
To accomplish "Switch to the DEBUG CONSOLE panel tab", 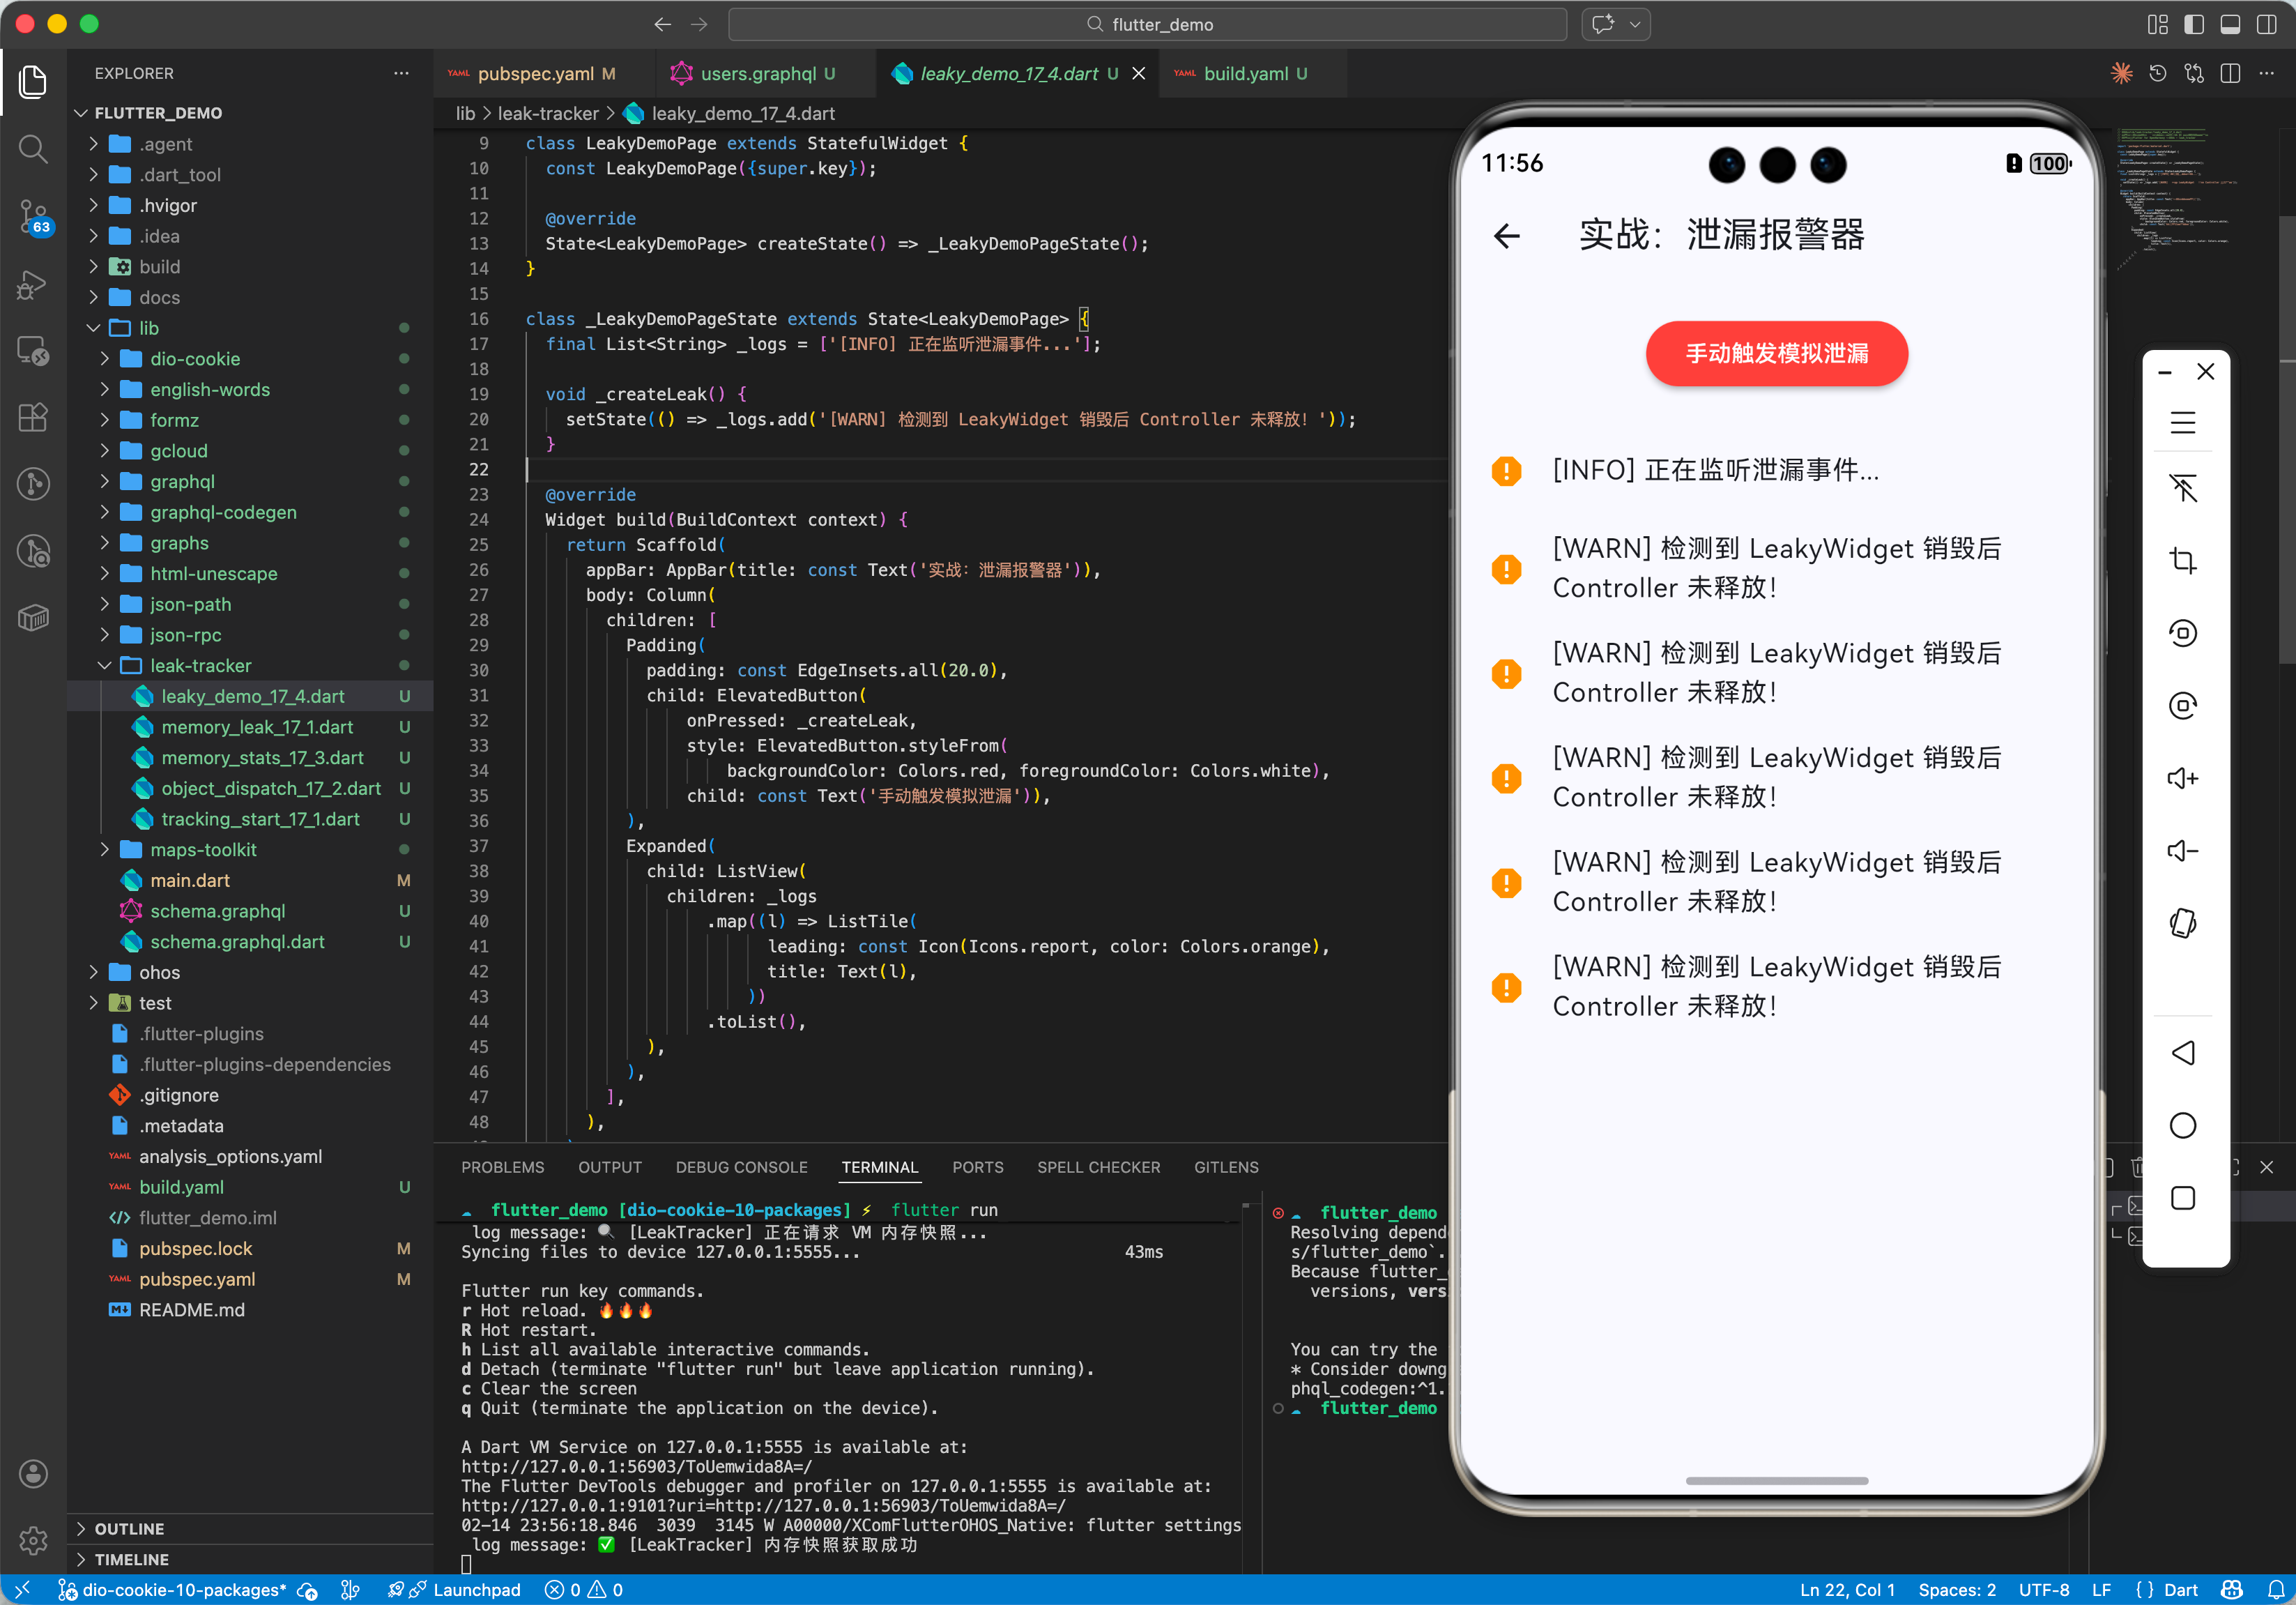I will (x=741, y=1167).
